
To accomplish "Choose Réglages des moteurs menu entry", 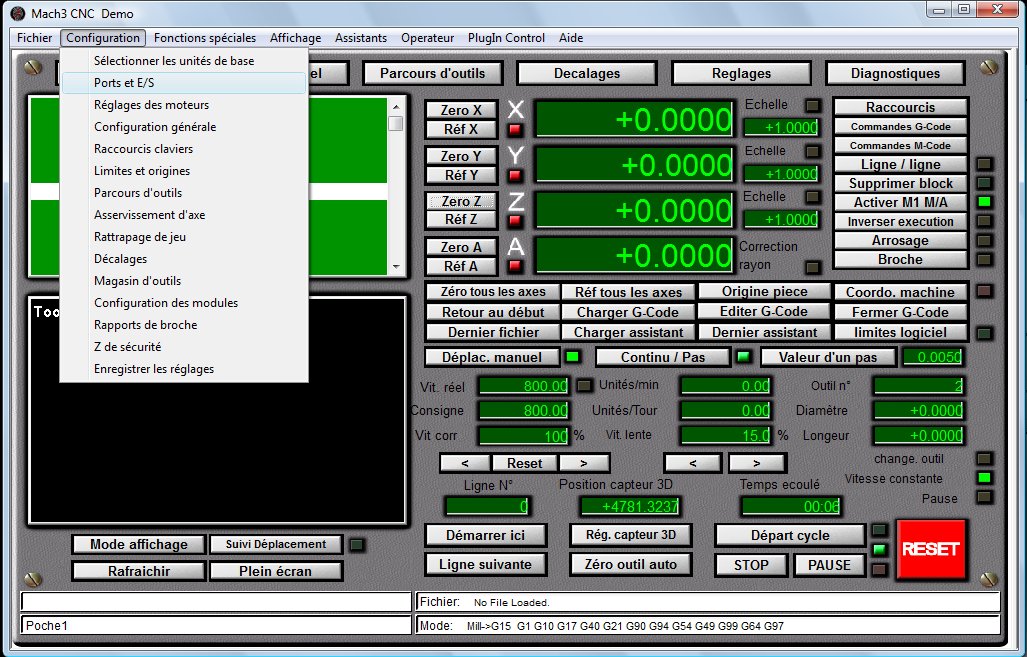I will pyautogui.click(x=183, y=105).
